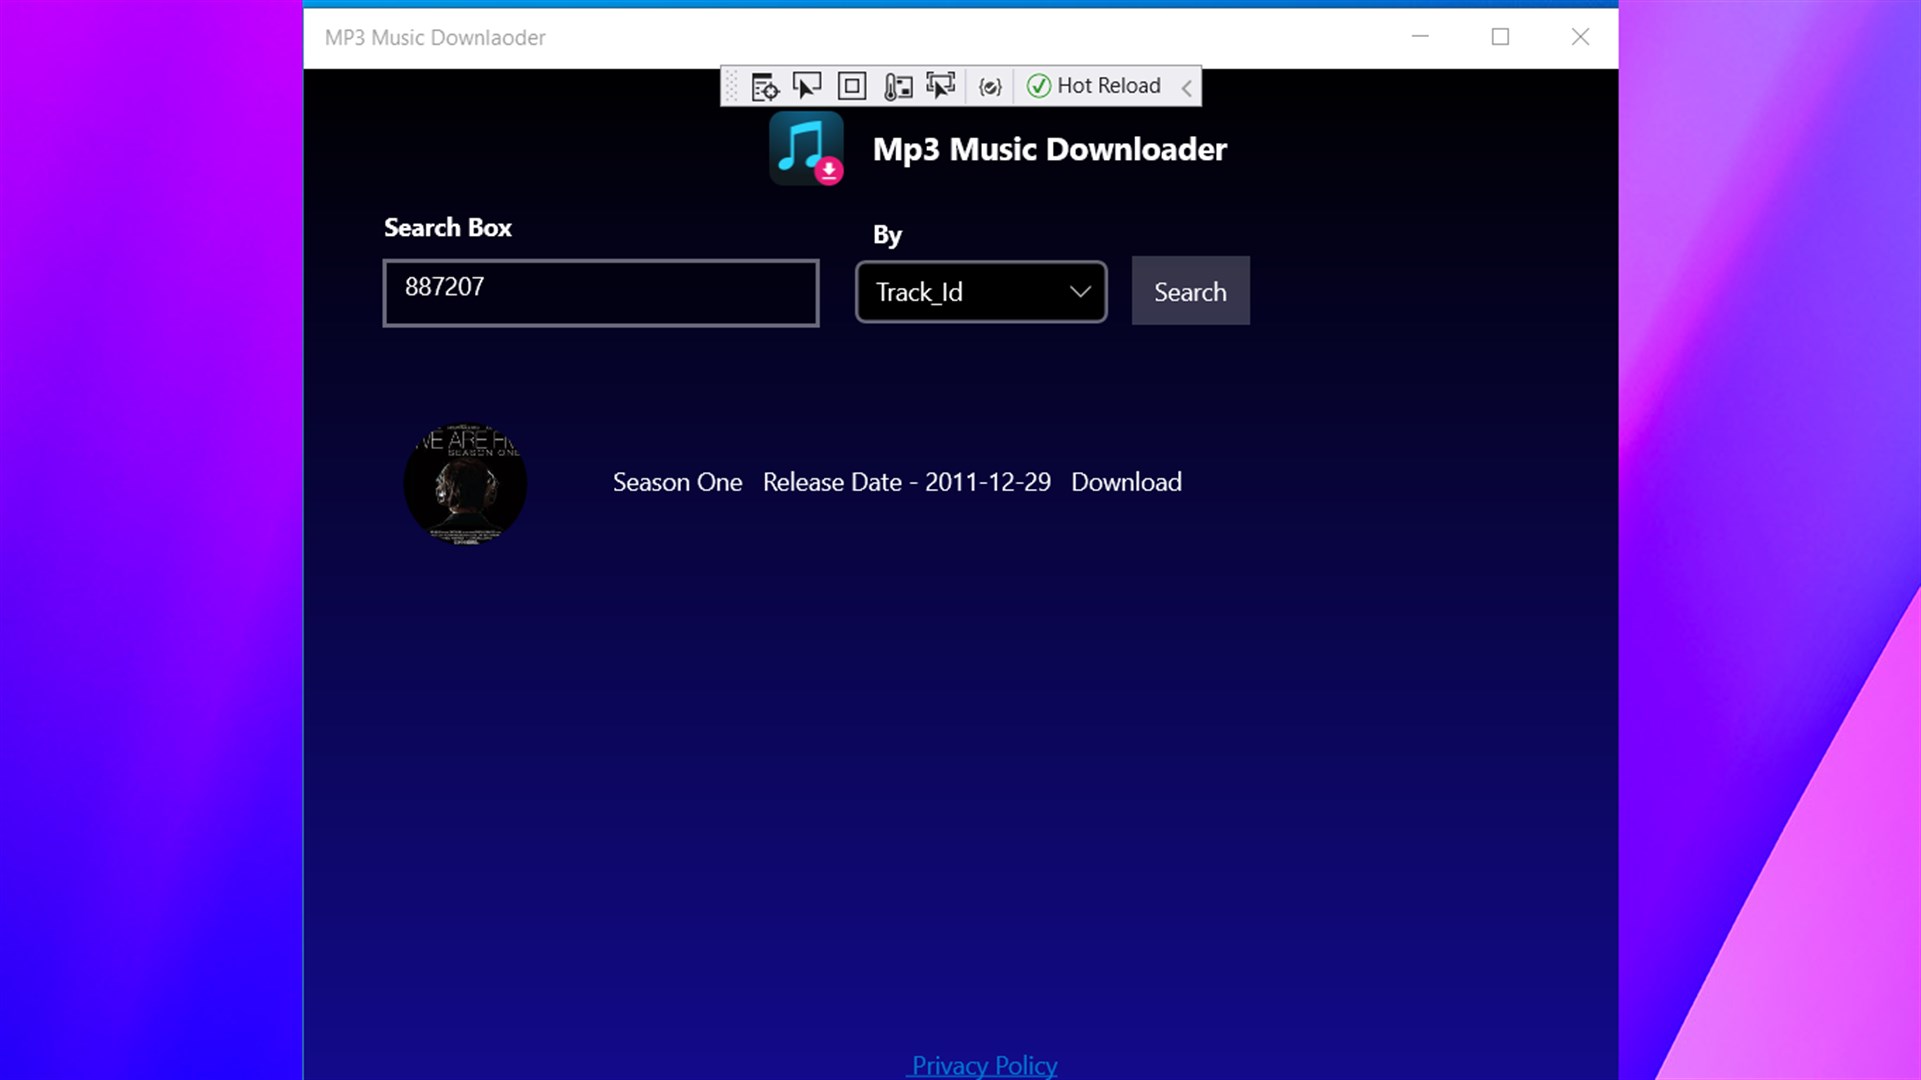Viewport: 1921px width, 1080px height.
Task: Click the Hot Reload green checkmark status
Action: tap(1039, 86)
